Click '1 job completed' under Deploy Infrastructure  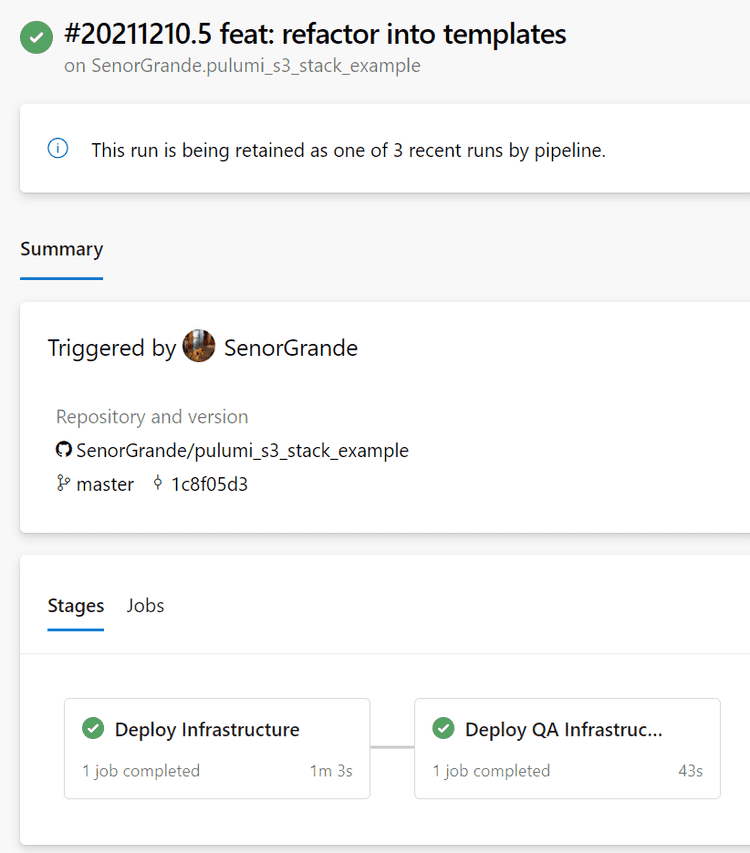[141, 771]
